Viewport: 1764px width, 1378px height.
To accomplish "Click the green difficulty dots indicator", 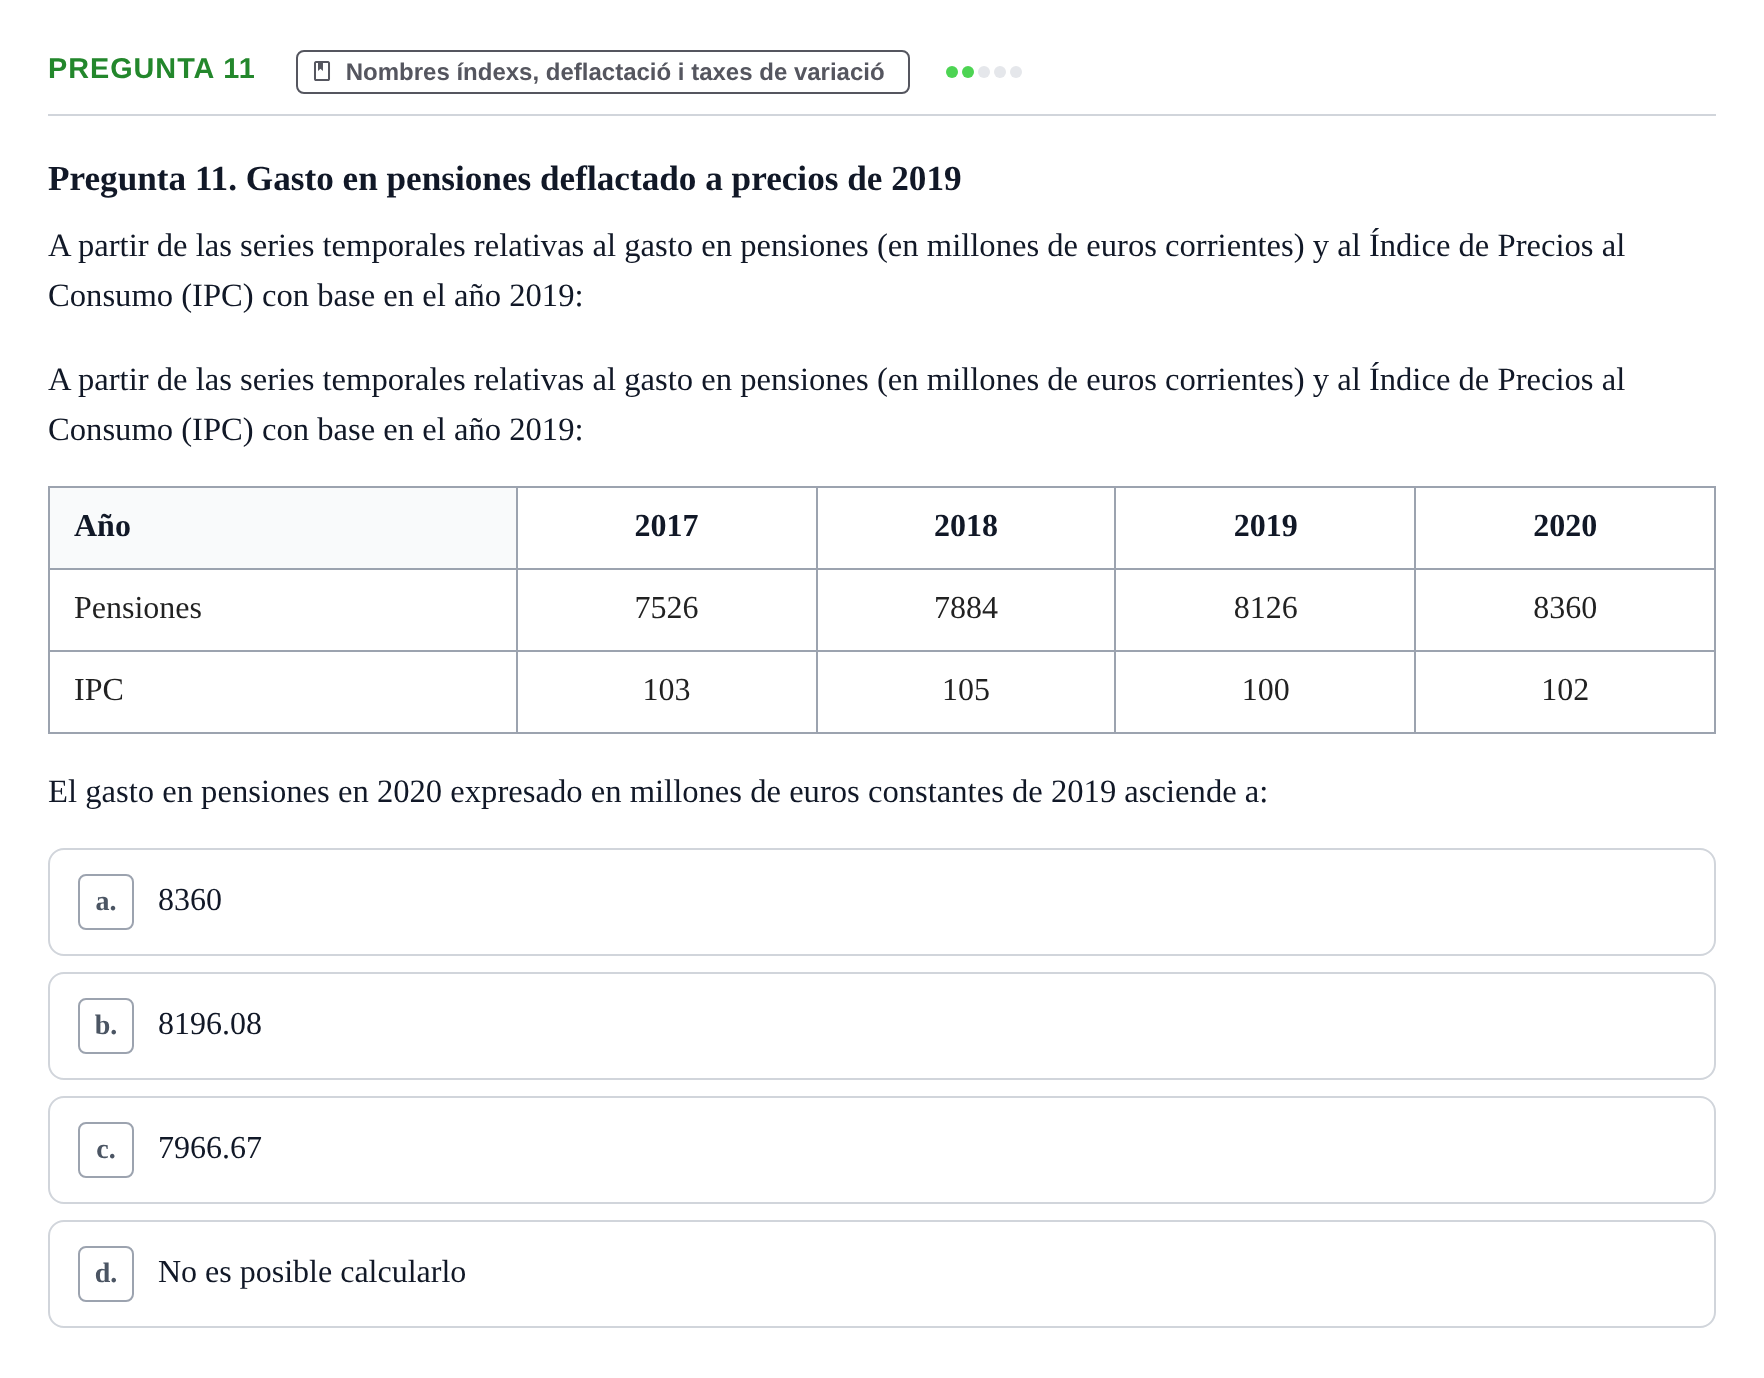I will click(984, 72).
